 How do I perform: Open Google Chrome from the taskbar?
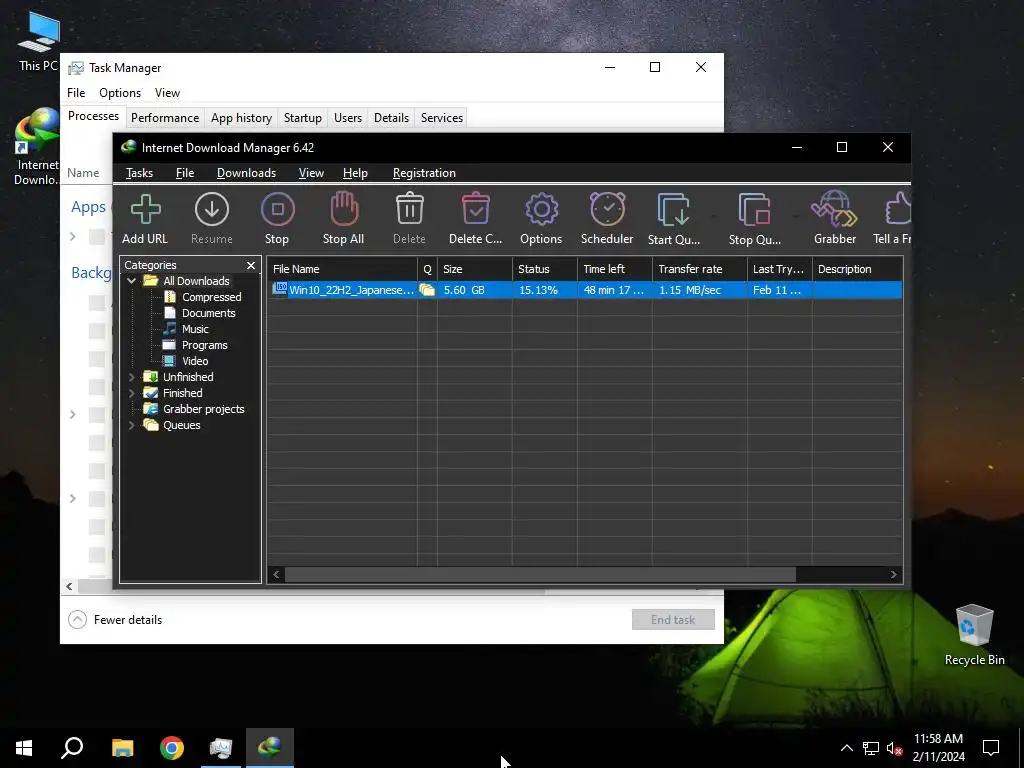[172, 748]
